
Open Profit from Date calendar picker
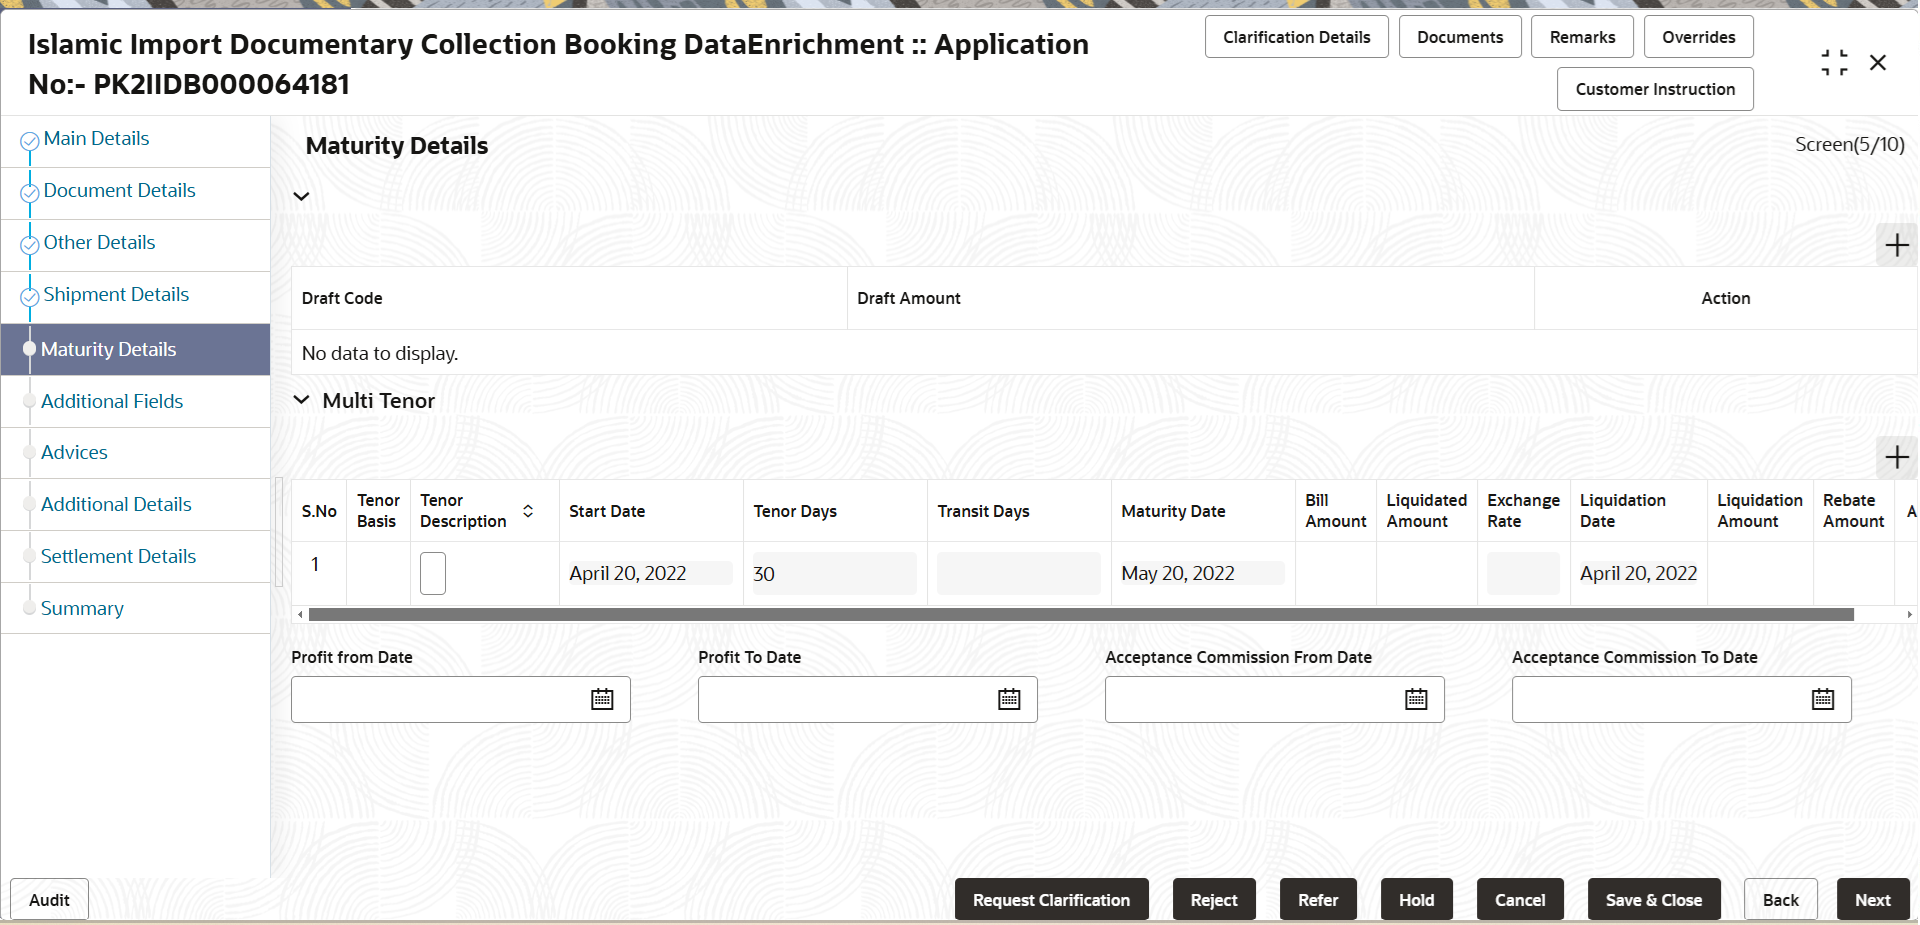[602, 699]
